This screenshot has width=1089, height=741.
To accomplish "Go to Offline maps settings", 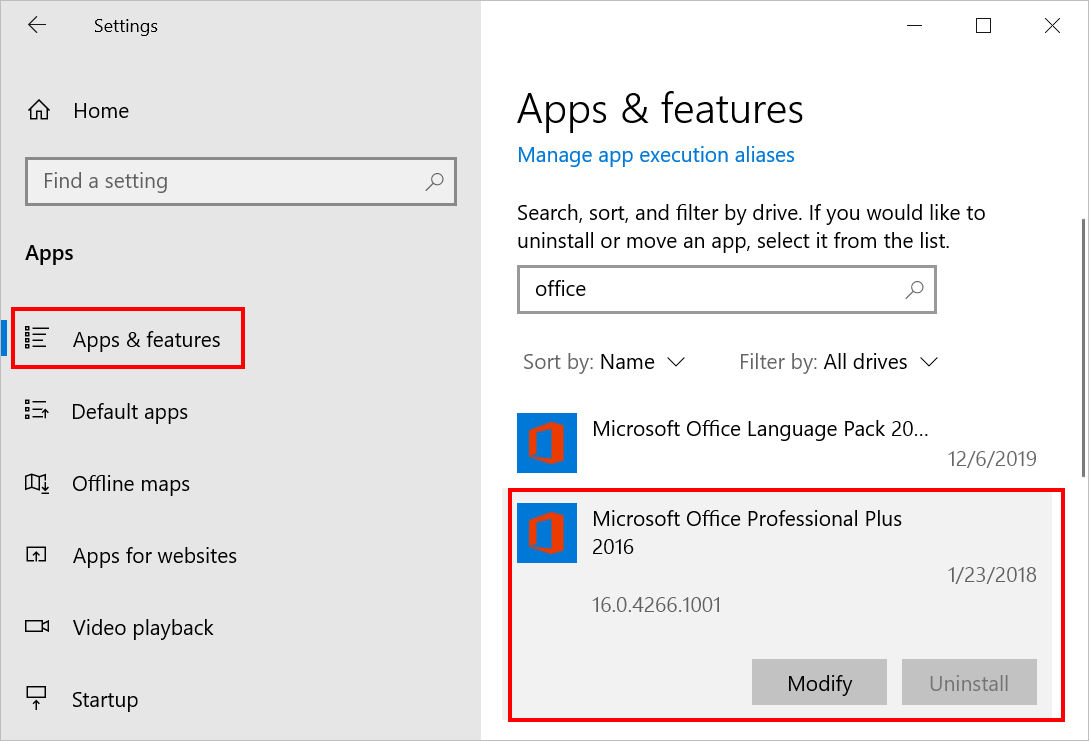I will point(131,484).
